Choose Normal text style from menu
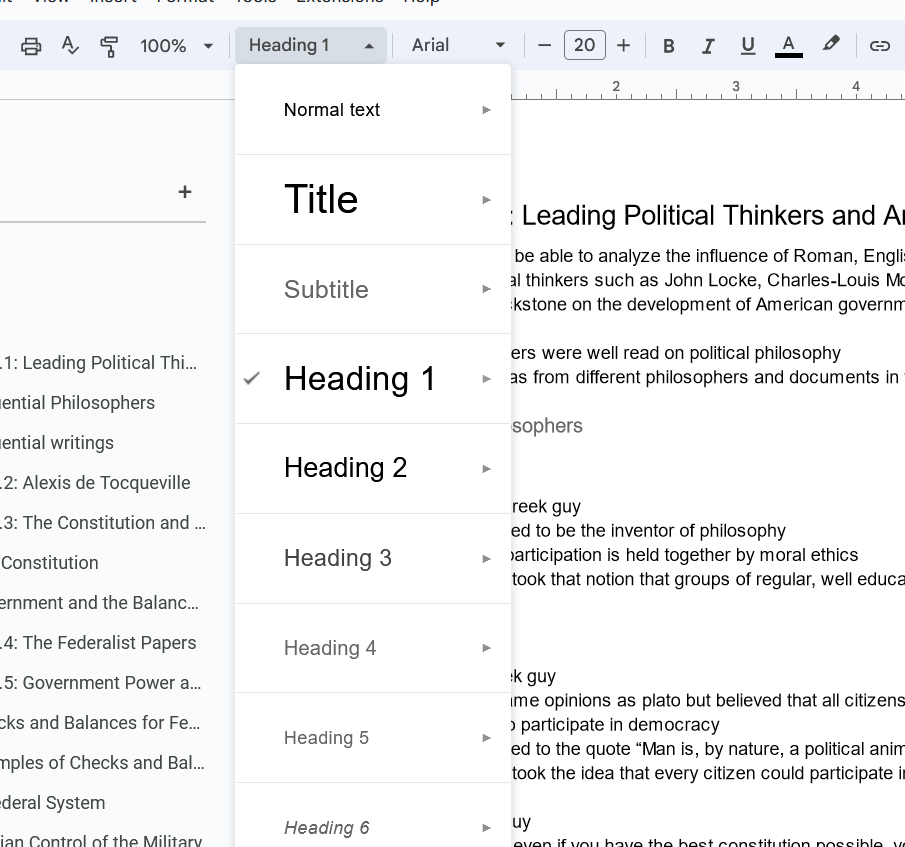This screenshot has width=905, height=847. (332, 110)
